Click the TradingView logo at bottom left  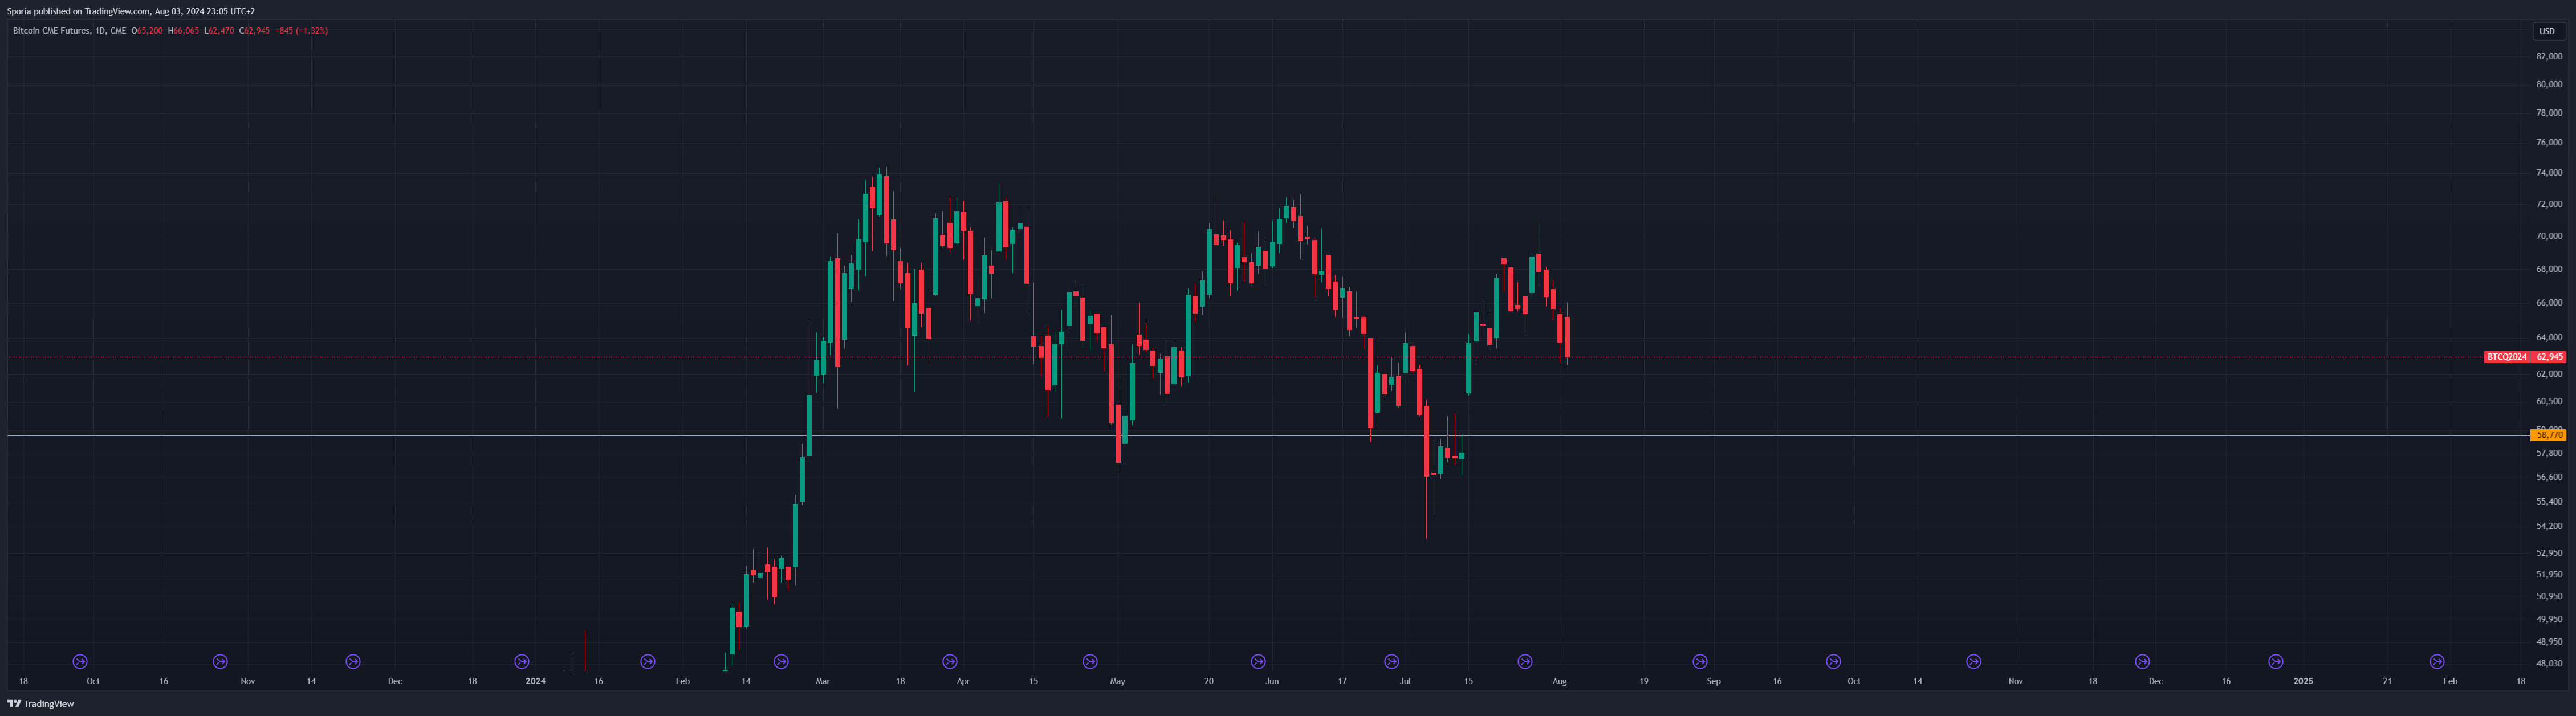click(x=41, y=704)
